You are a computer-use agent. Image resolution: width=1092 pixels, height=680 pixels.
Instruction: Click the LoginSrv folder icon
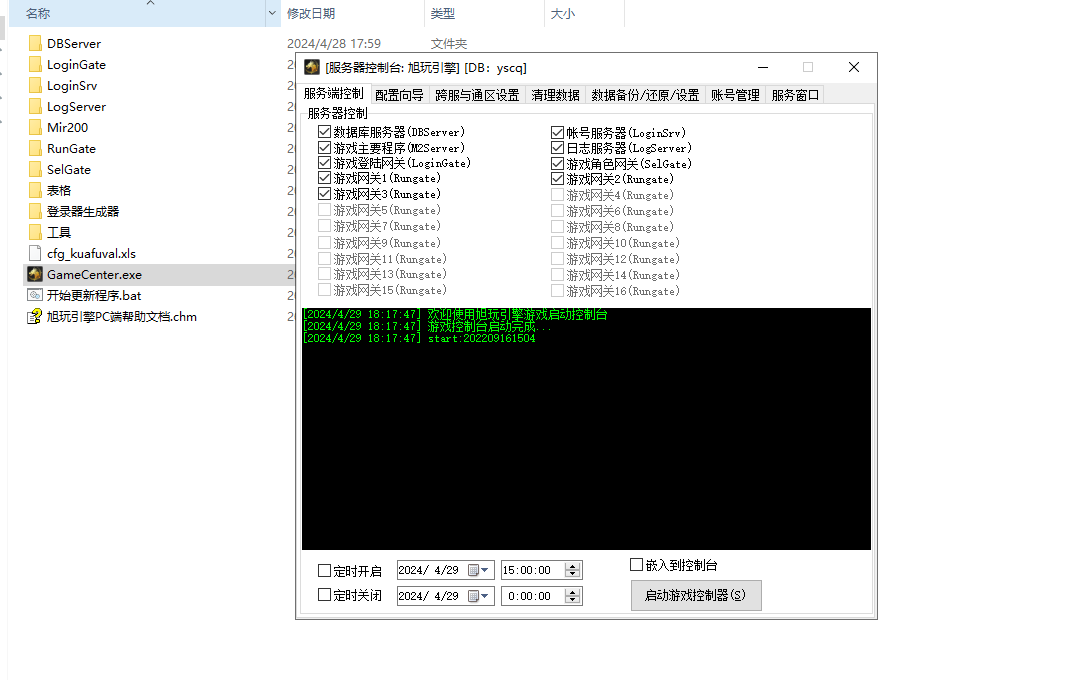[x=35, y=86]
